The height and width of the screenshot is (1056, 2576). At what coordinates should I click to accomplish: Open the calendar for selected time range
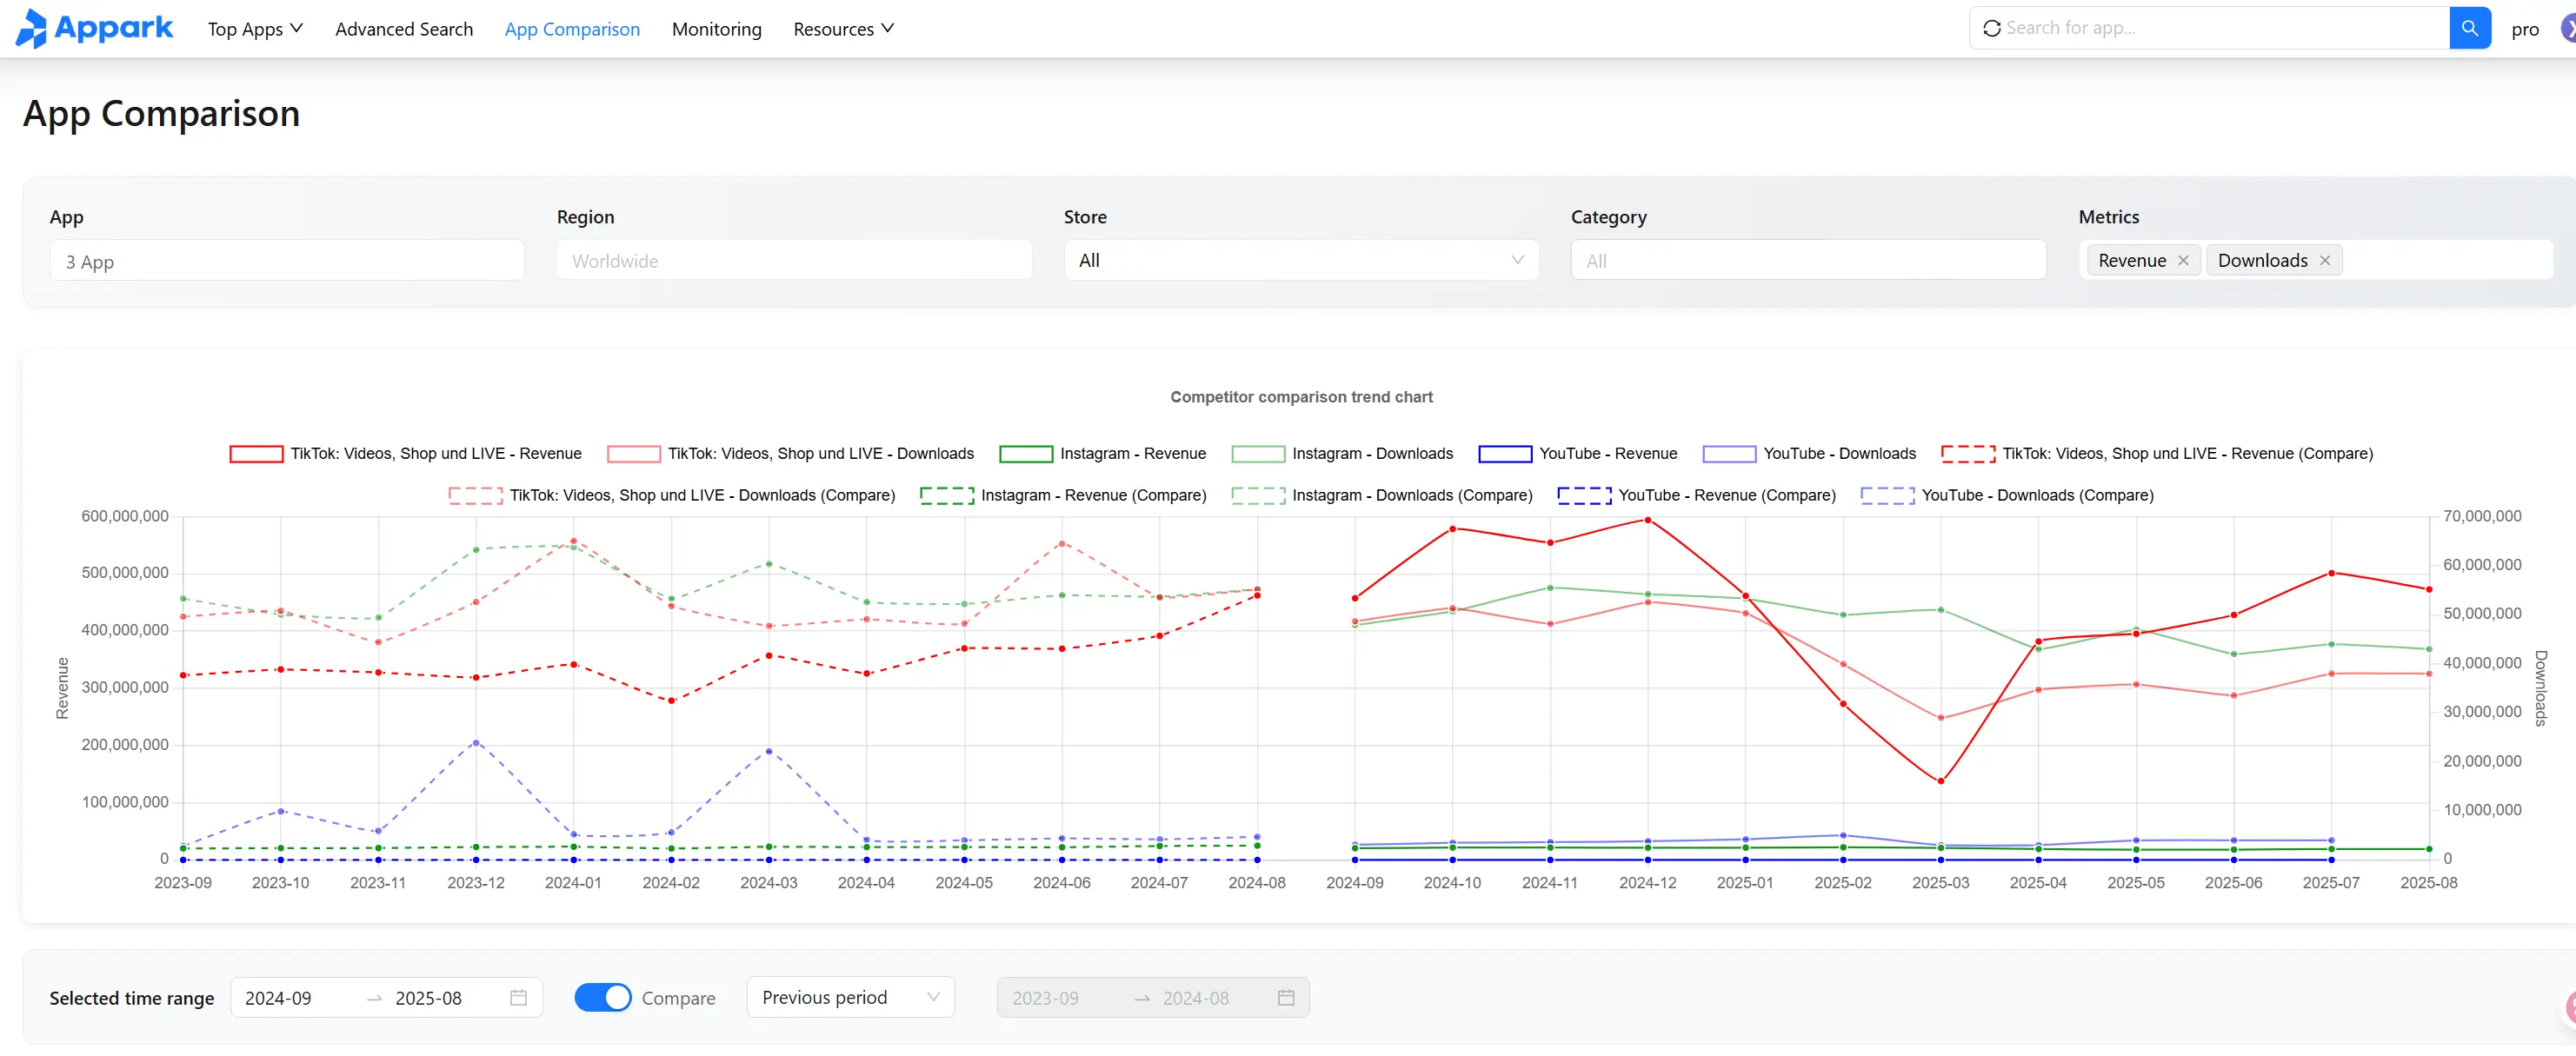tap(518, 997)
